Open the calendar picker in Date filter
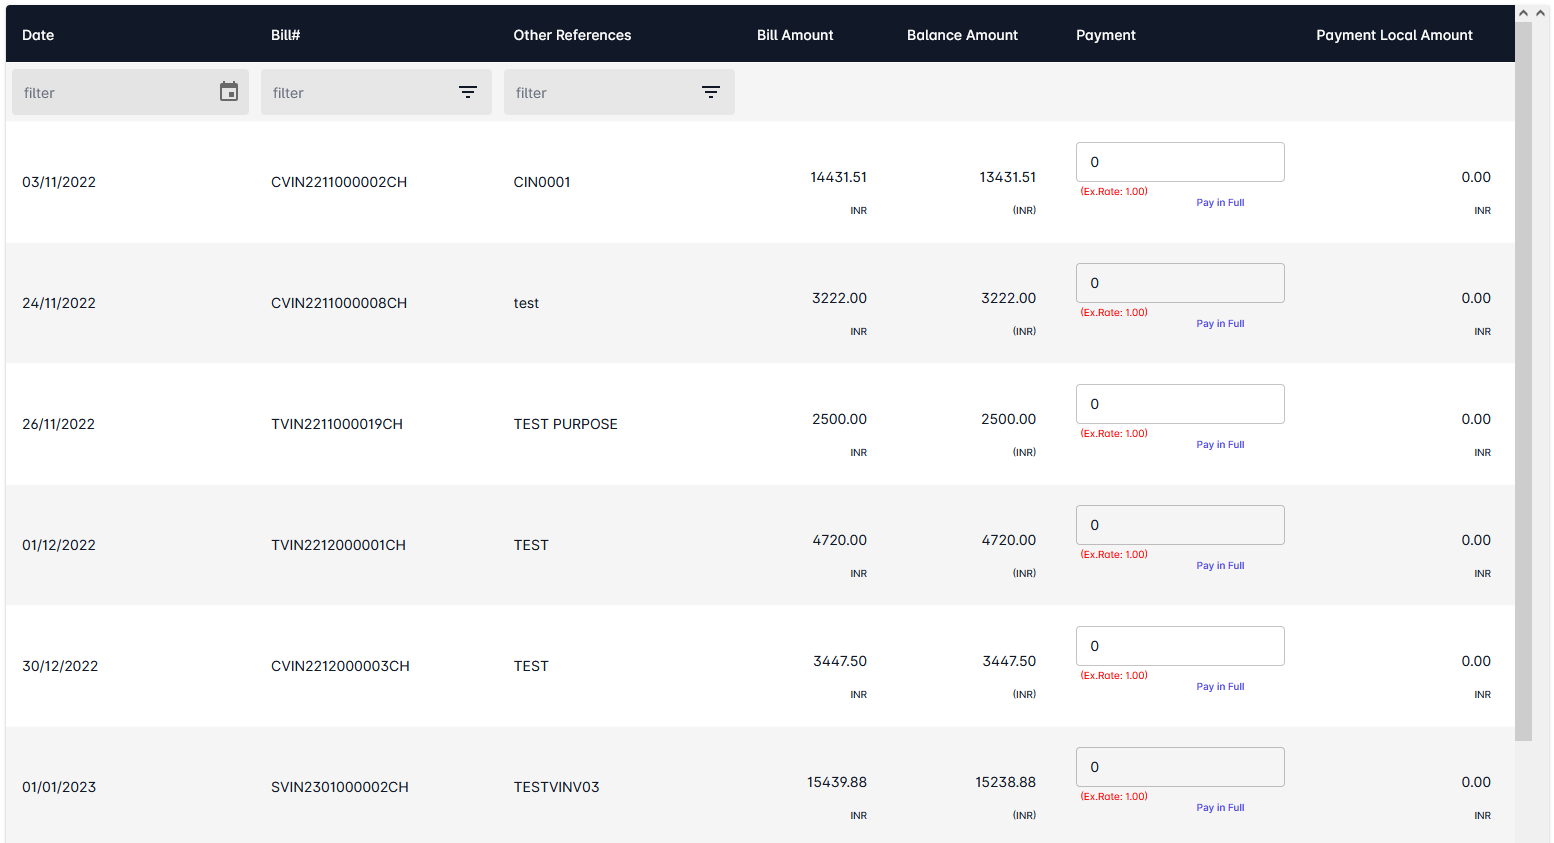Viewport: 1554px width, 843px height. [229, 92]
